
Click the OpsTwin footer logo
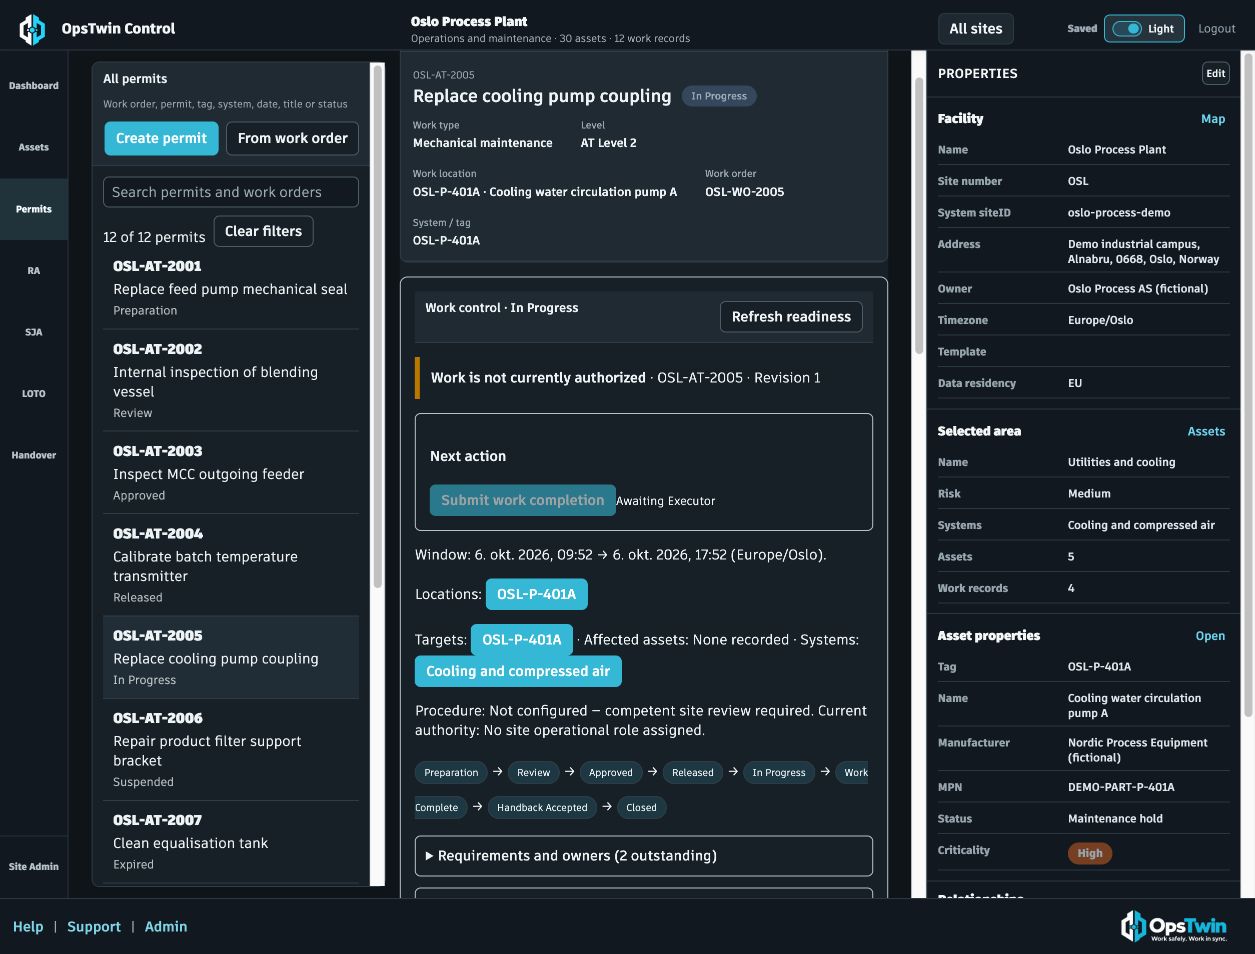(x=1174, y=927)
